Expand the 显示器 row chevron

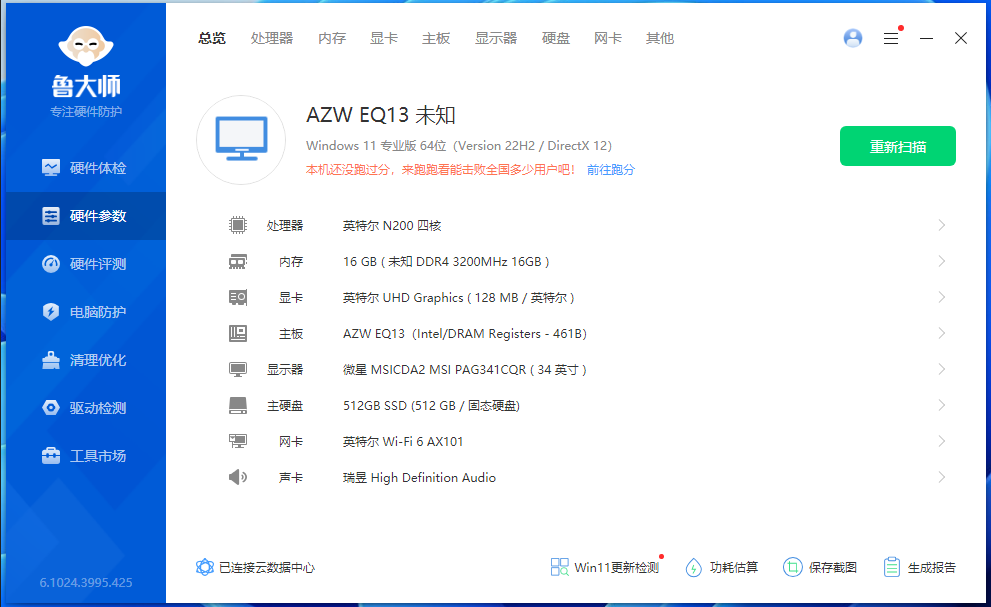coord(942,369)
